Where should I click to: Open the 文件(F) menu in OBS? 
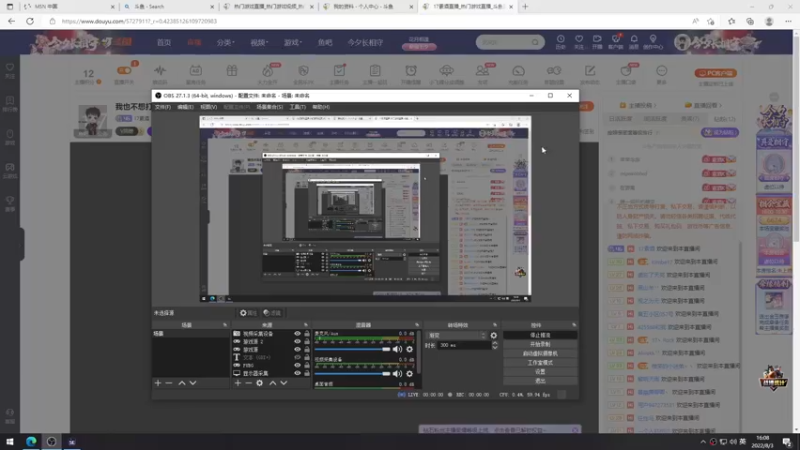click(163, 107)
